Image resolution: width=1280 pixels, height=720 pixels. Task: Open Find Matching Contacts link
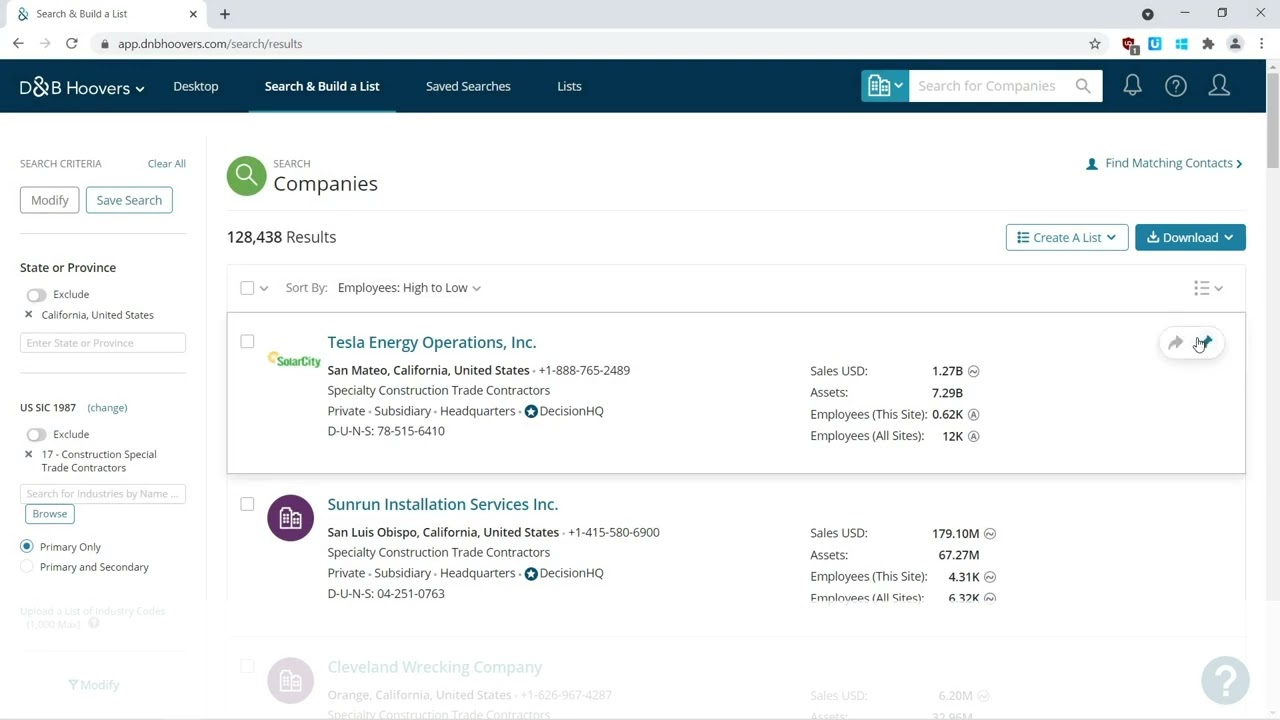tap(1164, 164)
